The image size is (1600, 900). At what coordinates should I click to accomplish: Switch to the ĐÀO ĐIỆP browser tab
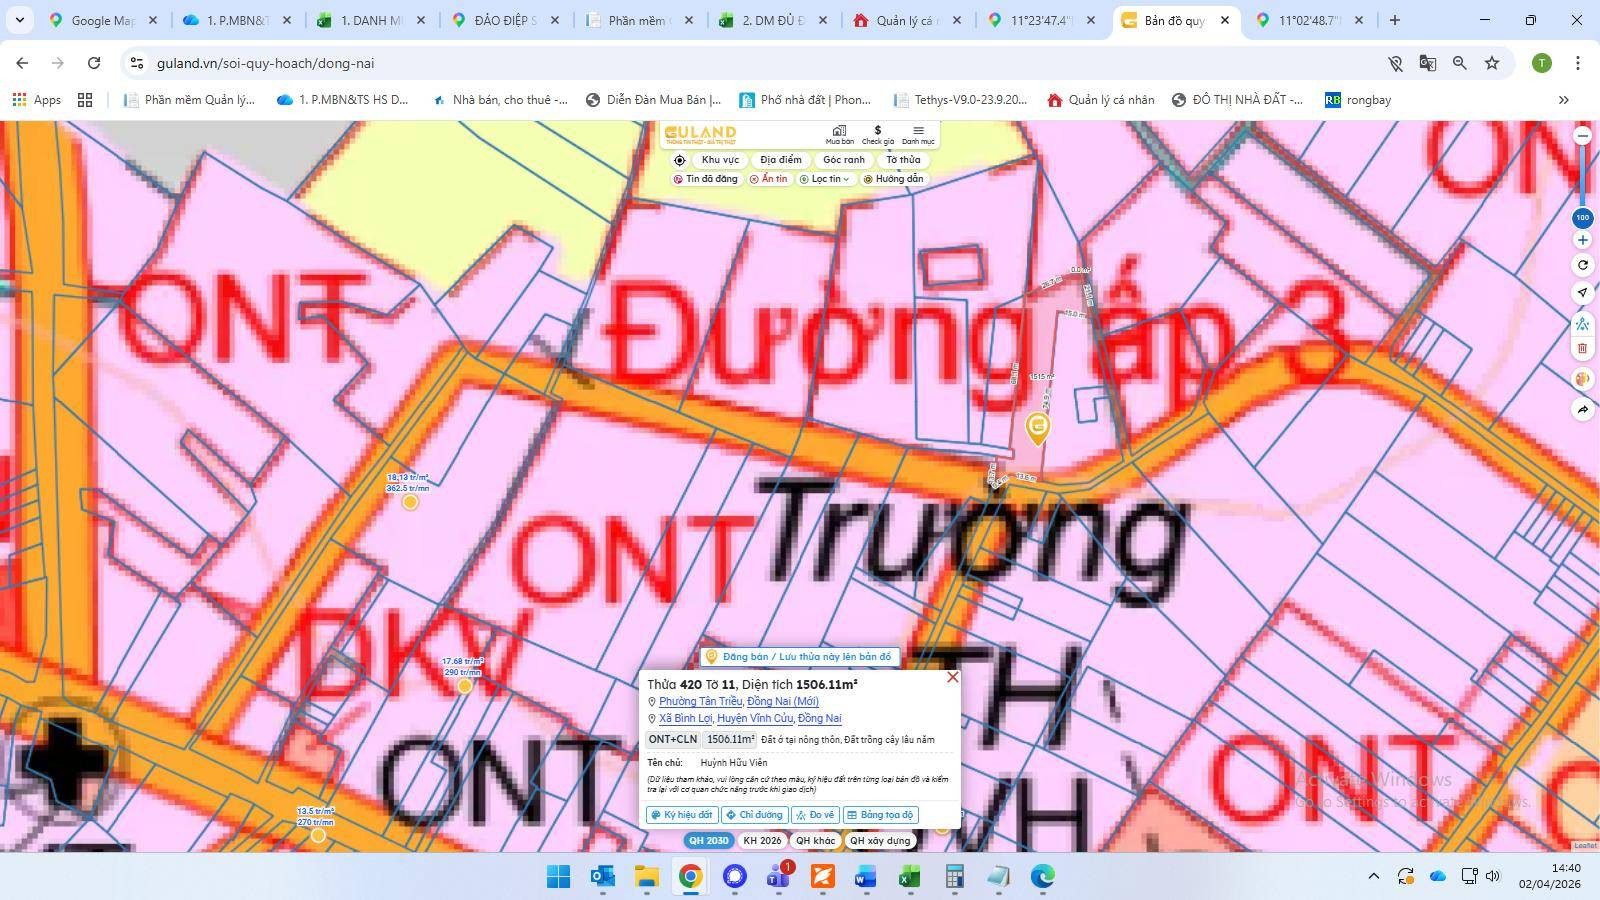505,20
